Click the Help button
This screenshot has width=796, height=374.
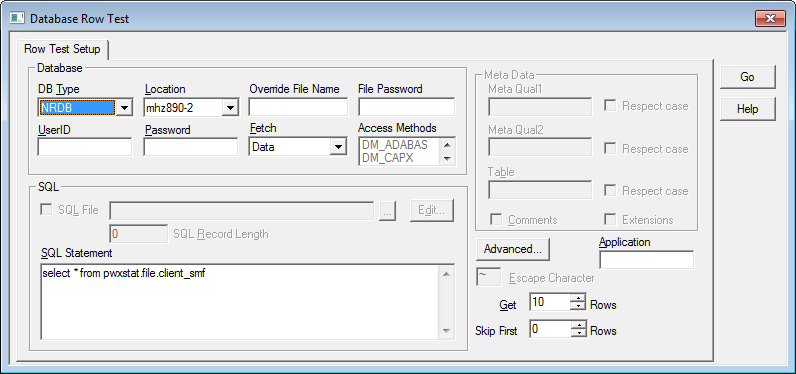(x=747, y=109)
